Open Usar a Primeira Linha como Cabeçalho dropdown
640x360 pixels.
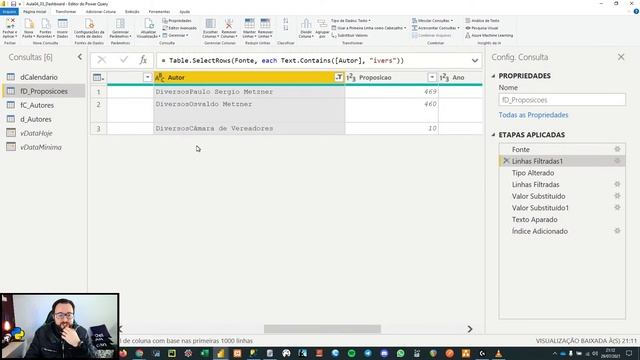(x=369, y=28)
